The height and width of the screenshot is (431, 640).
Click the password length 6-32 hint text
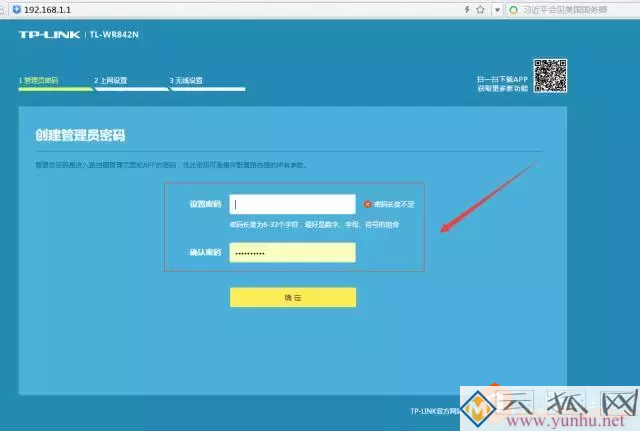(x=314, y=224)
